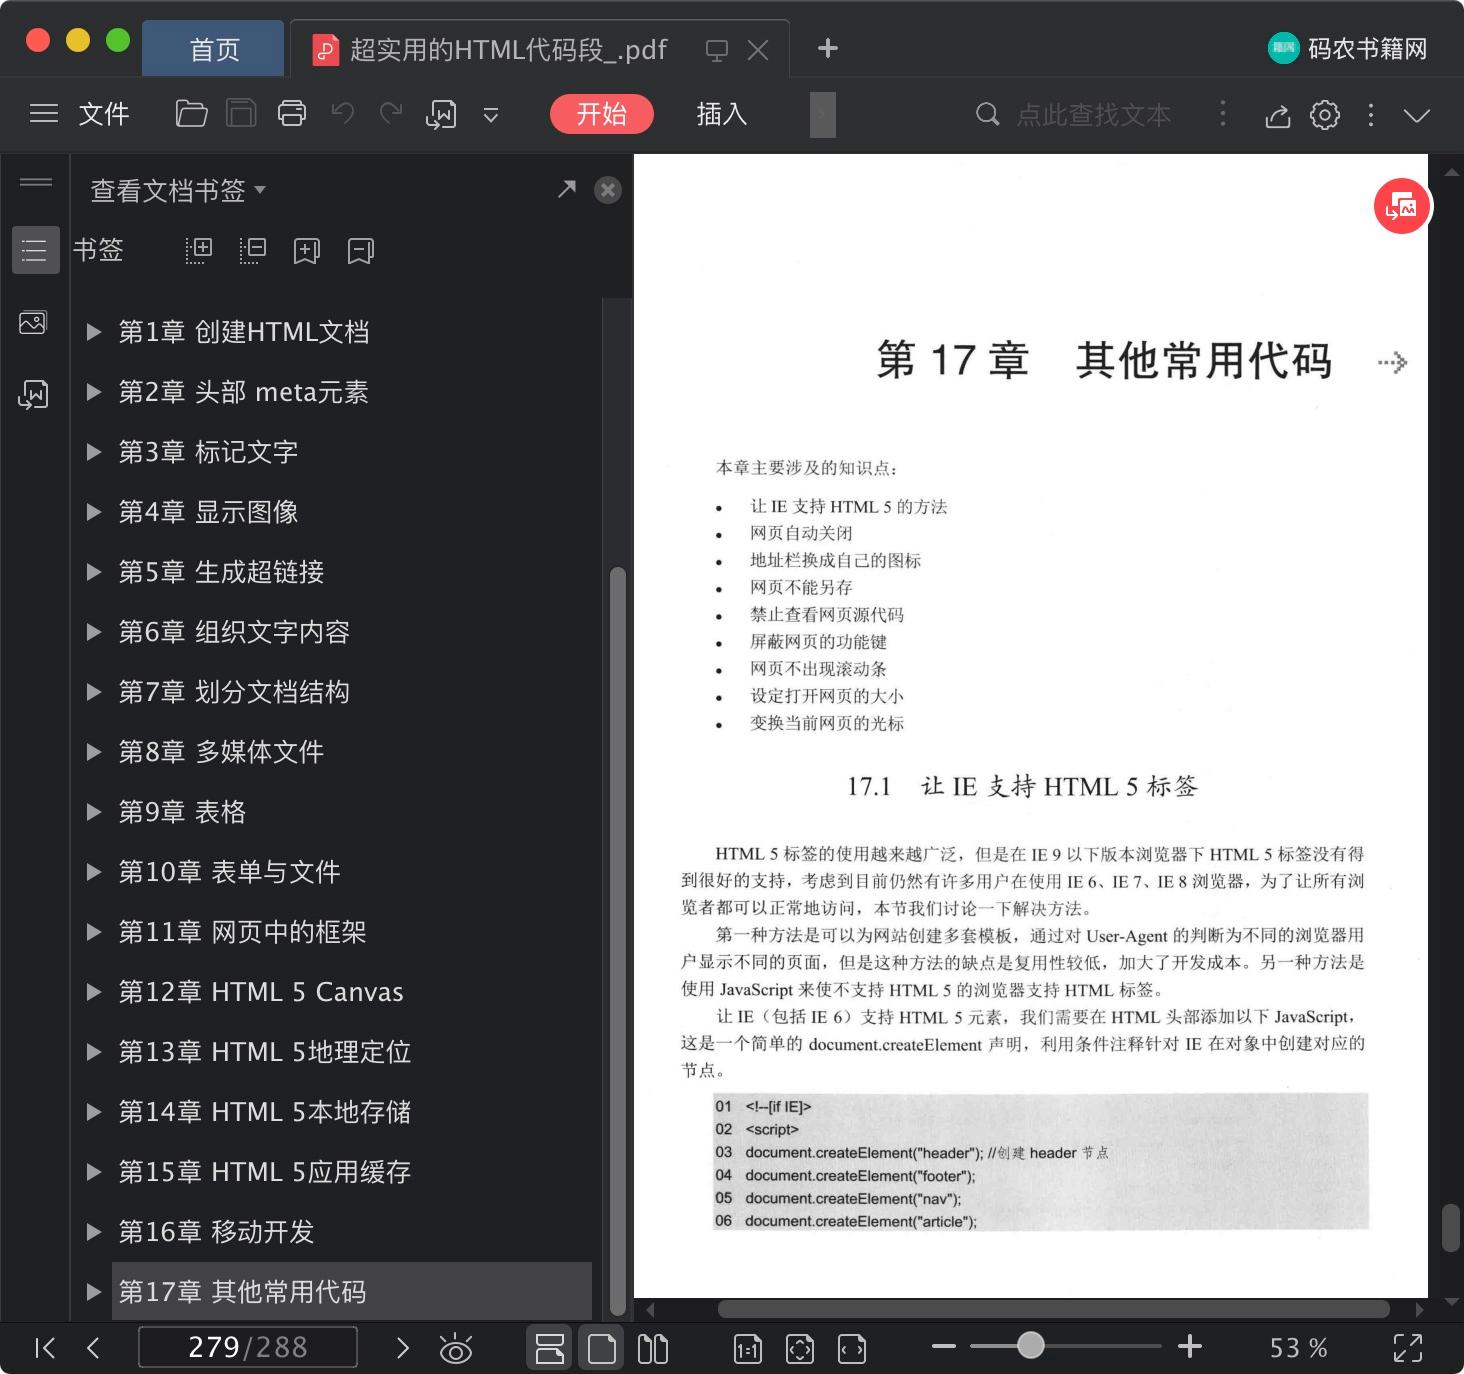Image resolution: width=1464 pixels, height=1374 pixels.
Task: Click the presentation screen icon on tab
Action: 717,50
